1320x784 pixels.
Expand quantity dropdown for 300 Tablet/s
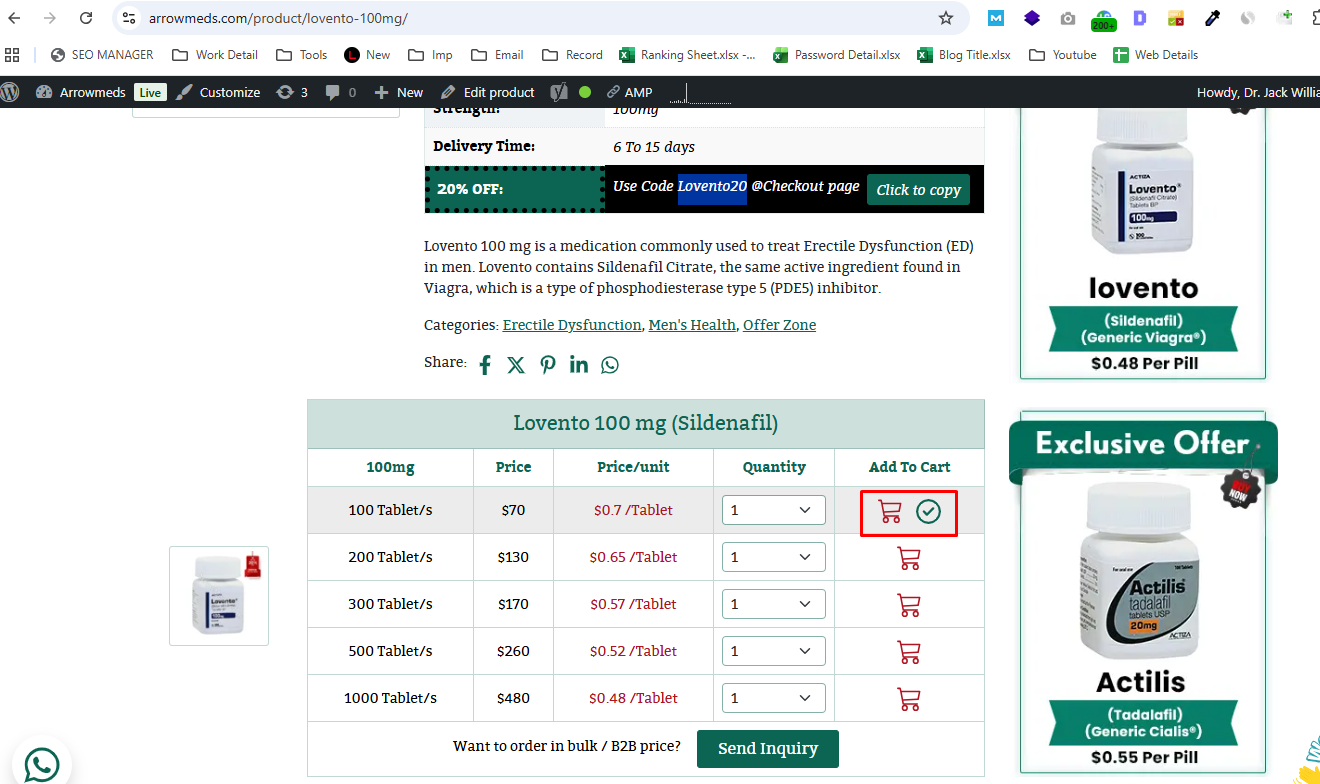[773, 604]
